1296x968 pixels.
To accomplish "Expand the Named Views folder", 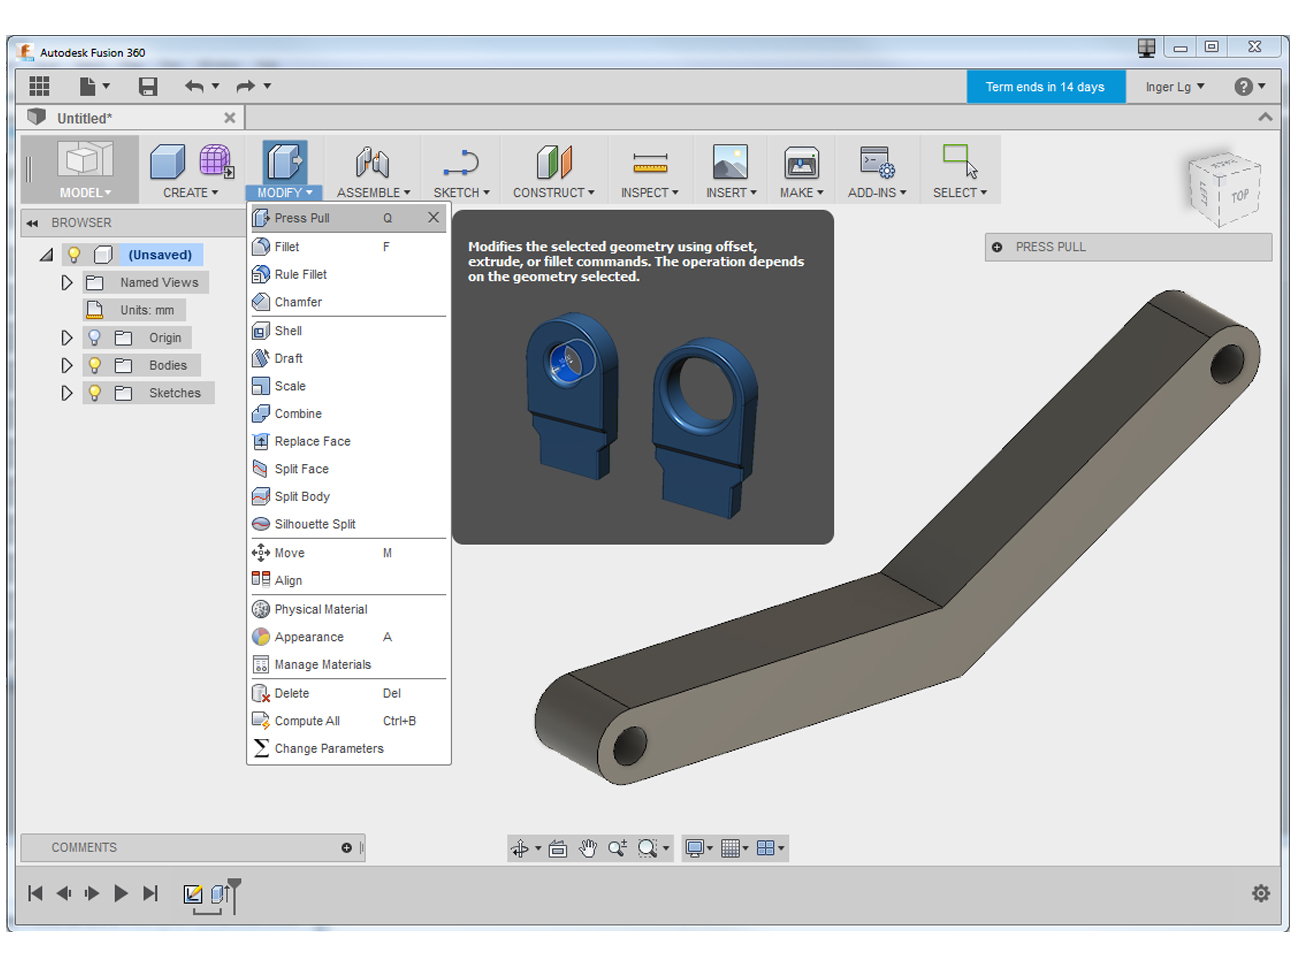I will [67, 283].
